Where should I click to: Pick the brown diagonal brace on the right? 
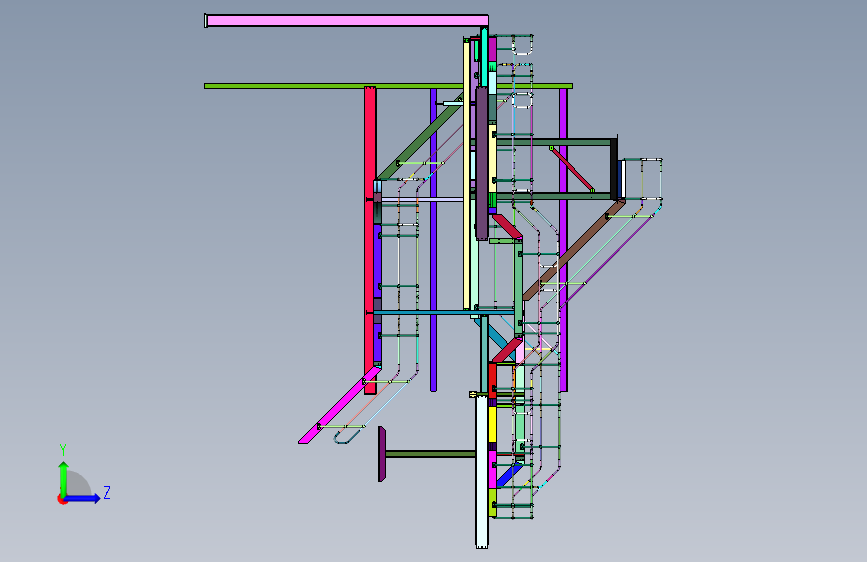573,251
